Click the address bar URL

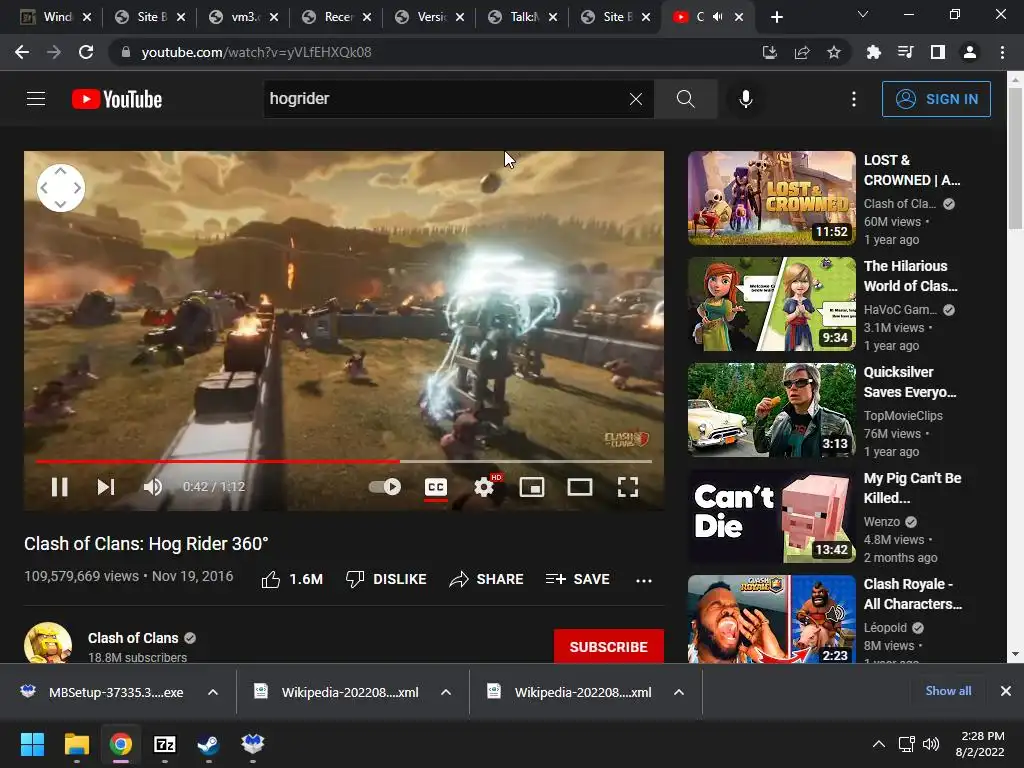[x=256, y=52]
